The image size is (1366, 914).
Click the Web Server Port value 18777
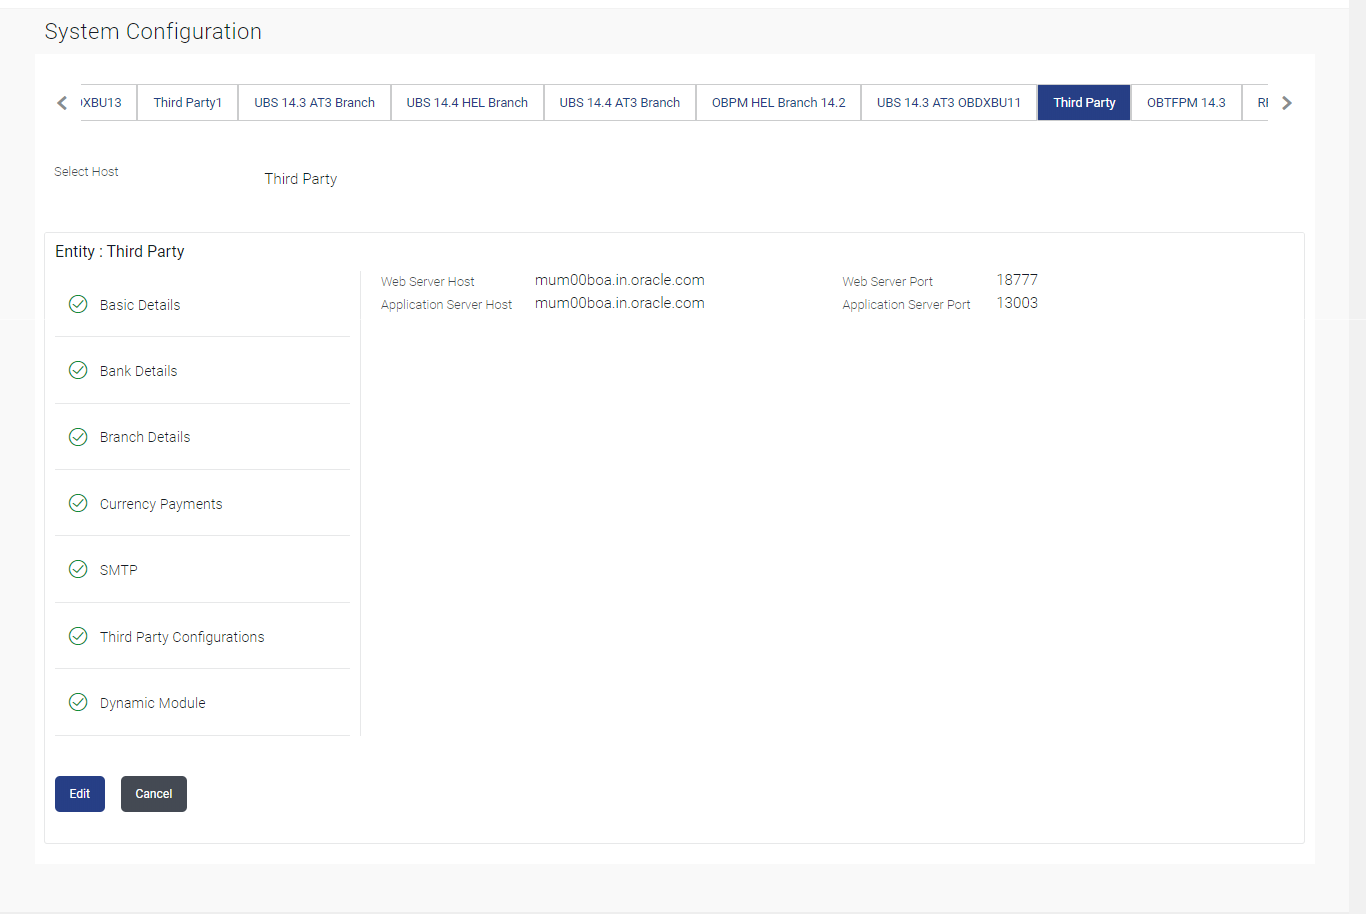pos(1017,280)
